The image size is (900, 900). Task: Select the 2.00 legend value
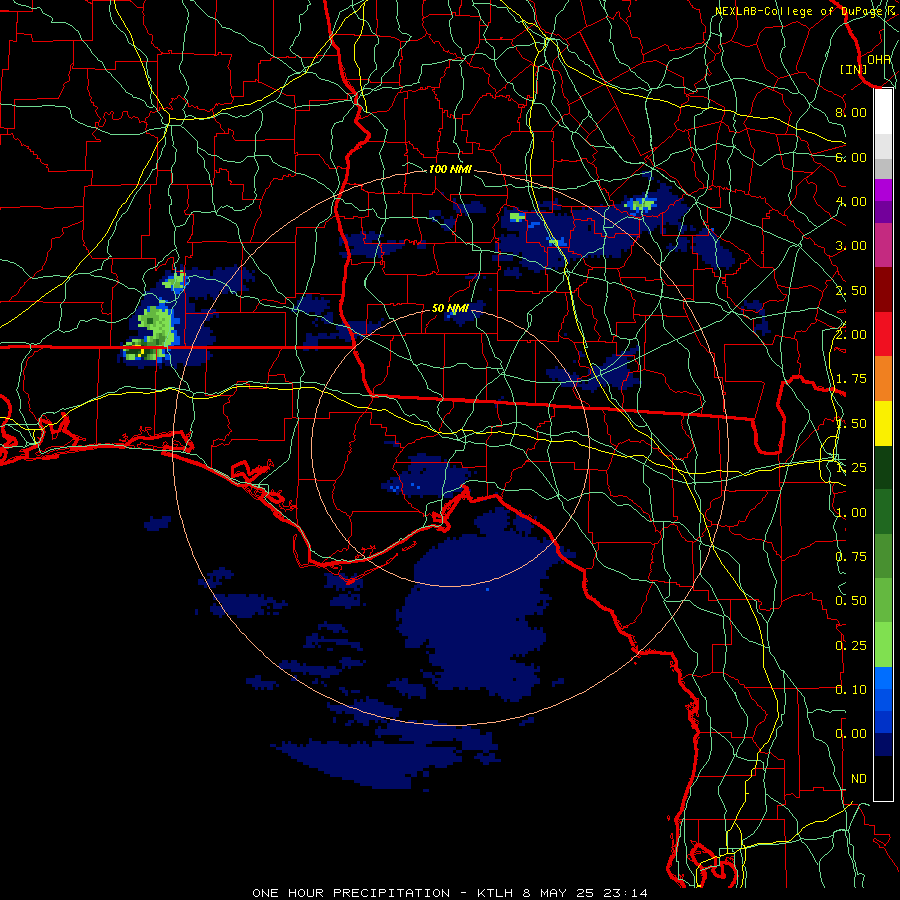(851, 335)
